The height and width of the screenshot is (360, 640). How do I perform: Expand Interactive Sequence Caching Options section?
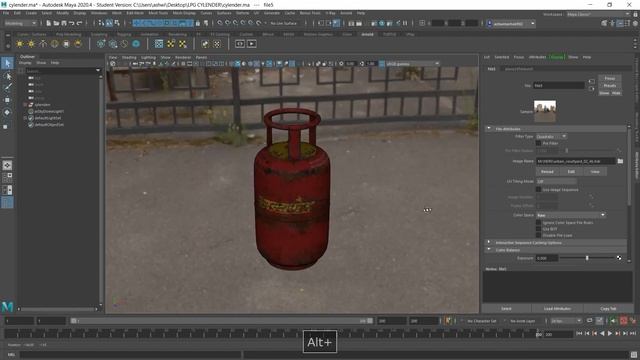489,242
